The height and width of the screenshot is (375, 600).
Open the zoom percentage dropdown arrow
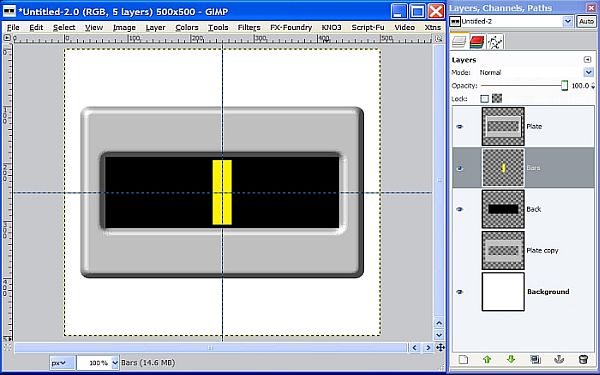tap(115, 363)
